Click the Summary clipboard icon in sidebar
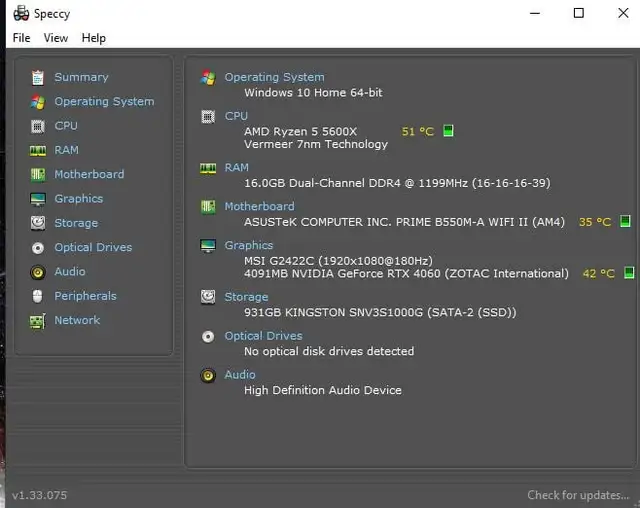The image size is (640, 508). pos(38,78)
